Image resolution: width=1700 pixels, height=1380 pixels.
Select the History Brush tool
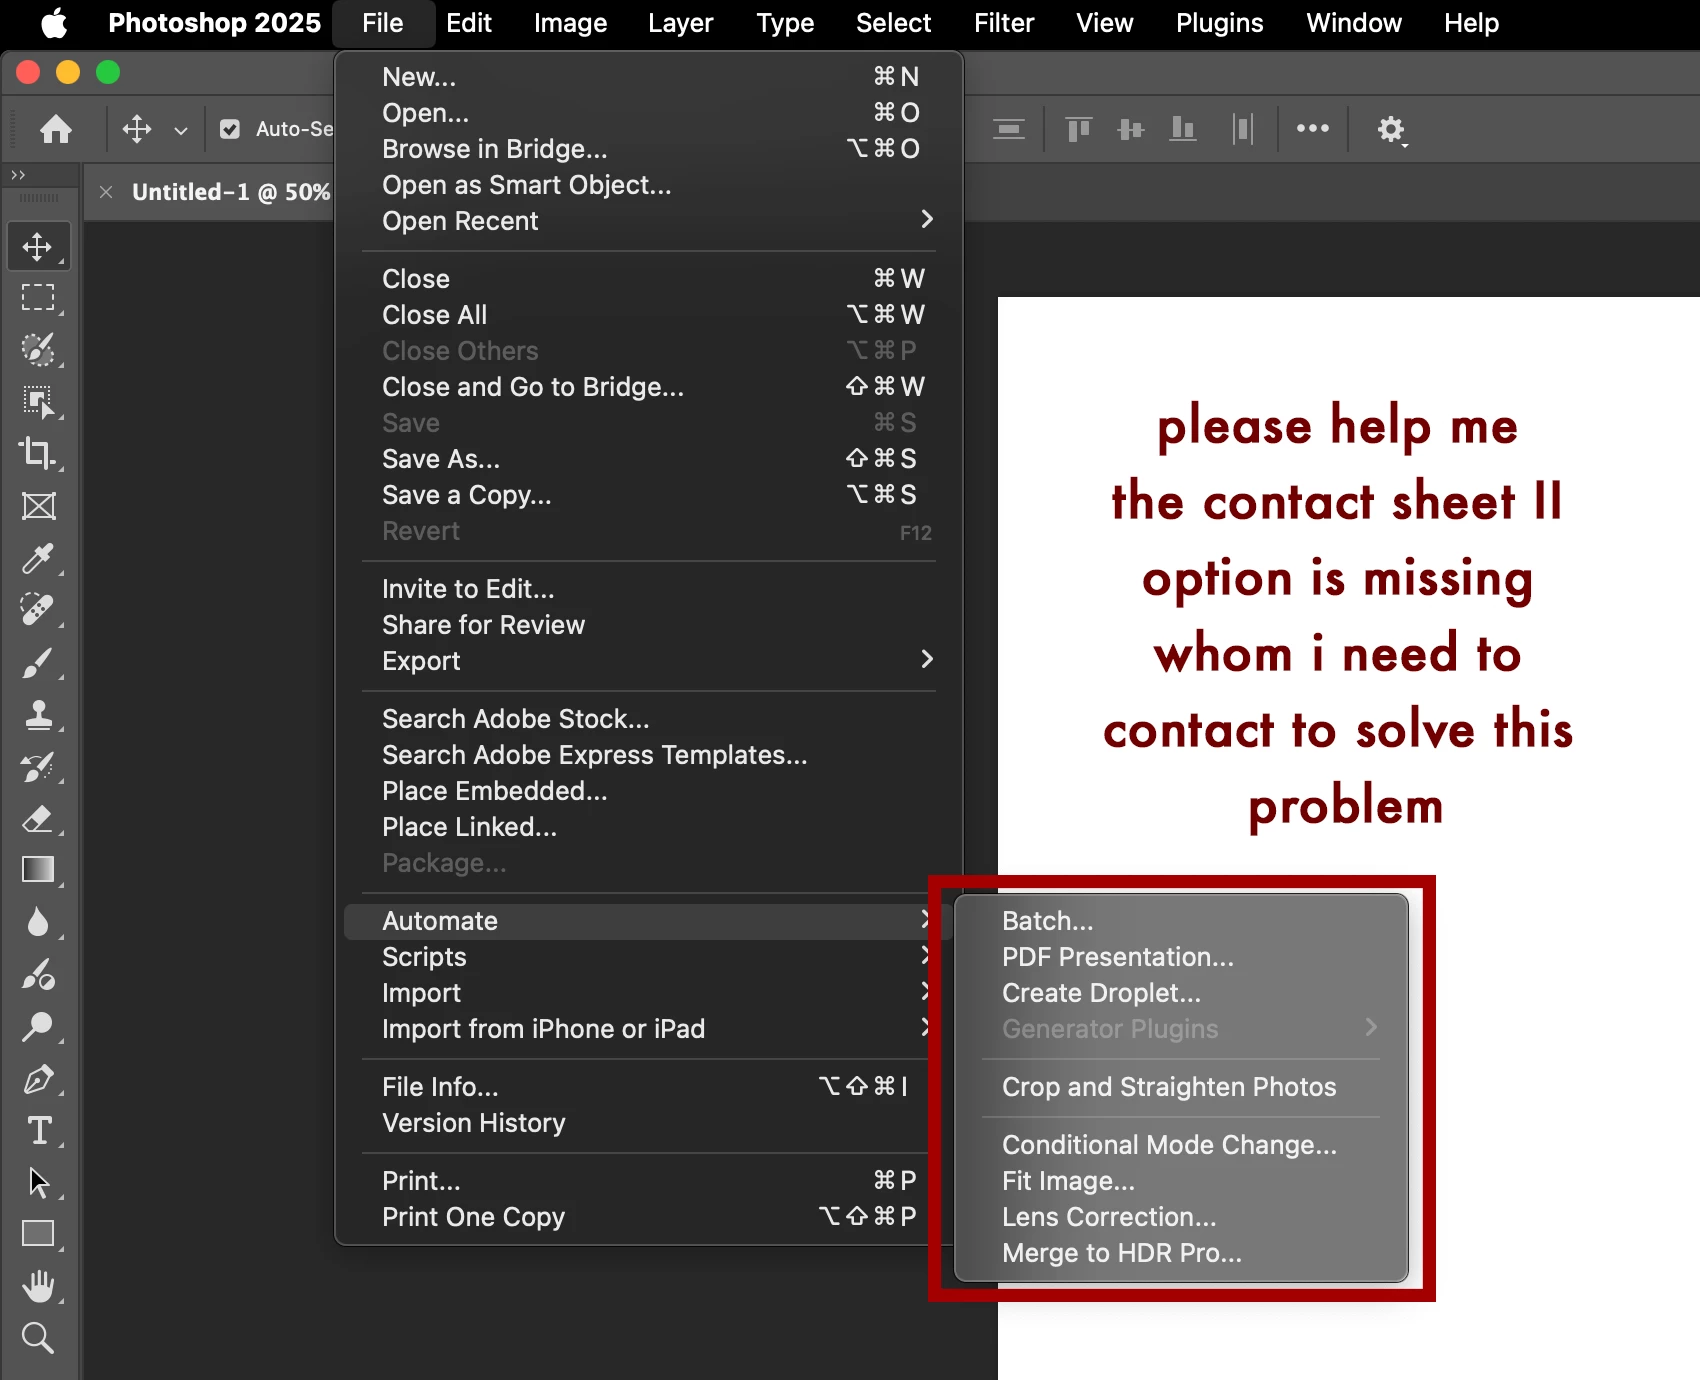38,766
